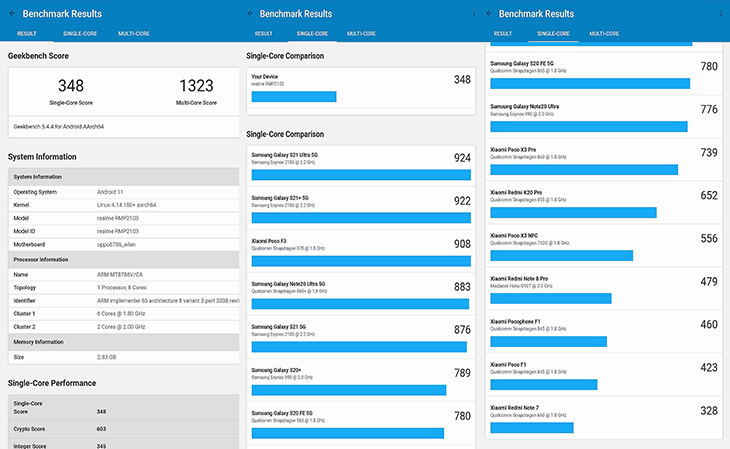Open MULTI-CORE tab on screen listing Xiaomi Poco F1
This screenshot has height=449, width=730.
coord(604,34)
